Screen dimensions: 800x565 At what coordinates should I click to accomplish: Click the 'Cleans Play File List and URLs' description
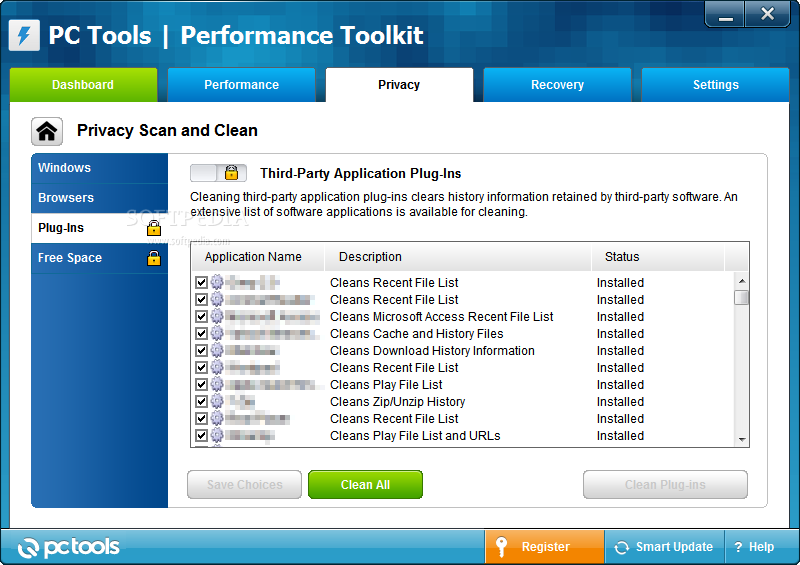pyautogui.click(x=415, y=435)
